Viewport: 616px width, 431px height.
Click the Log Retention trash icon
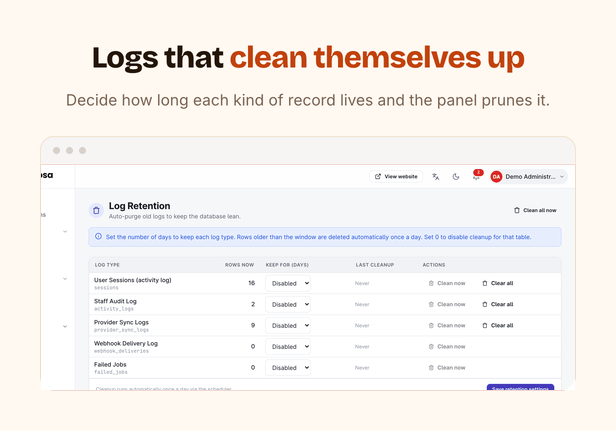point(96,211)
